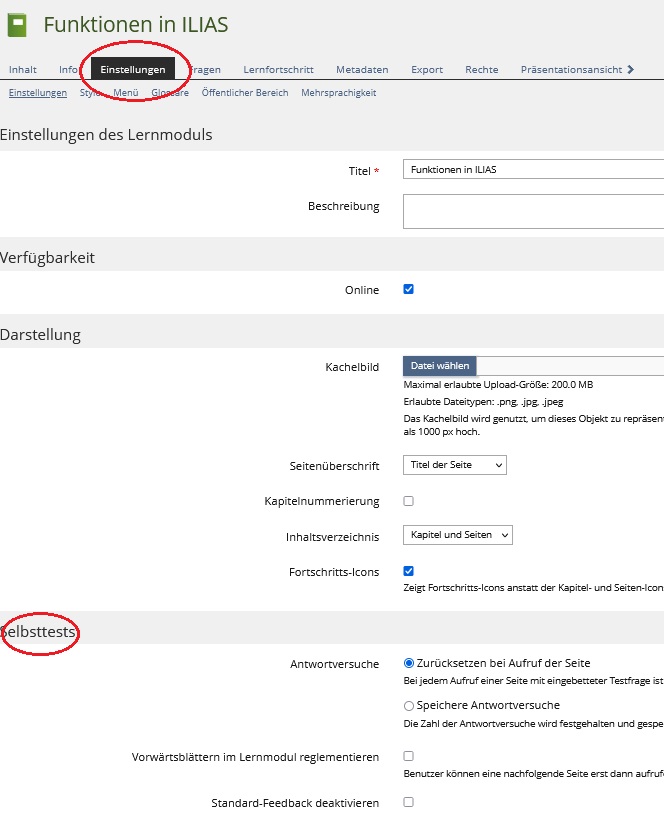Image resolution: width=664 pixels, height=814 pixels.
Task: Focus the Beschreibung text area
Action: point(532,211)
